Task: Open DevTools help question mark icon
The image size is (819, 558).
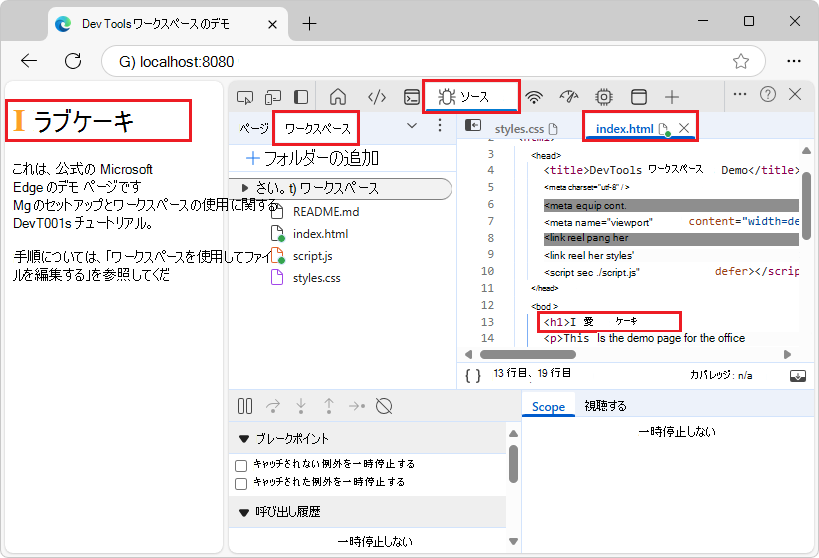Action: 768,94
